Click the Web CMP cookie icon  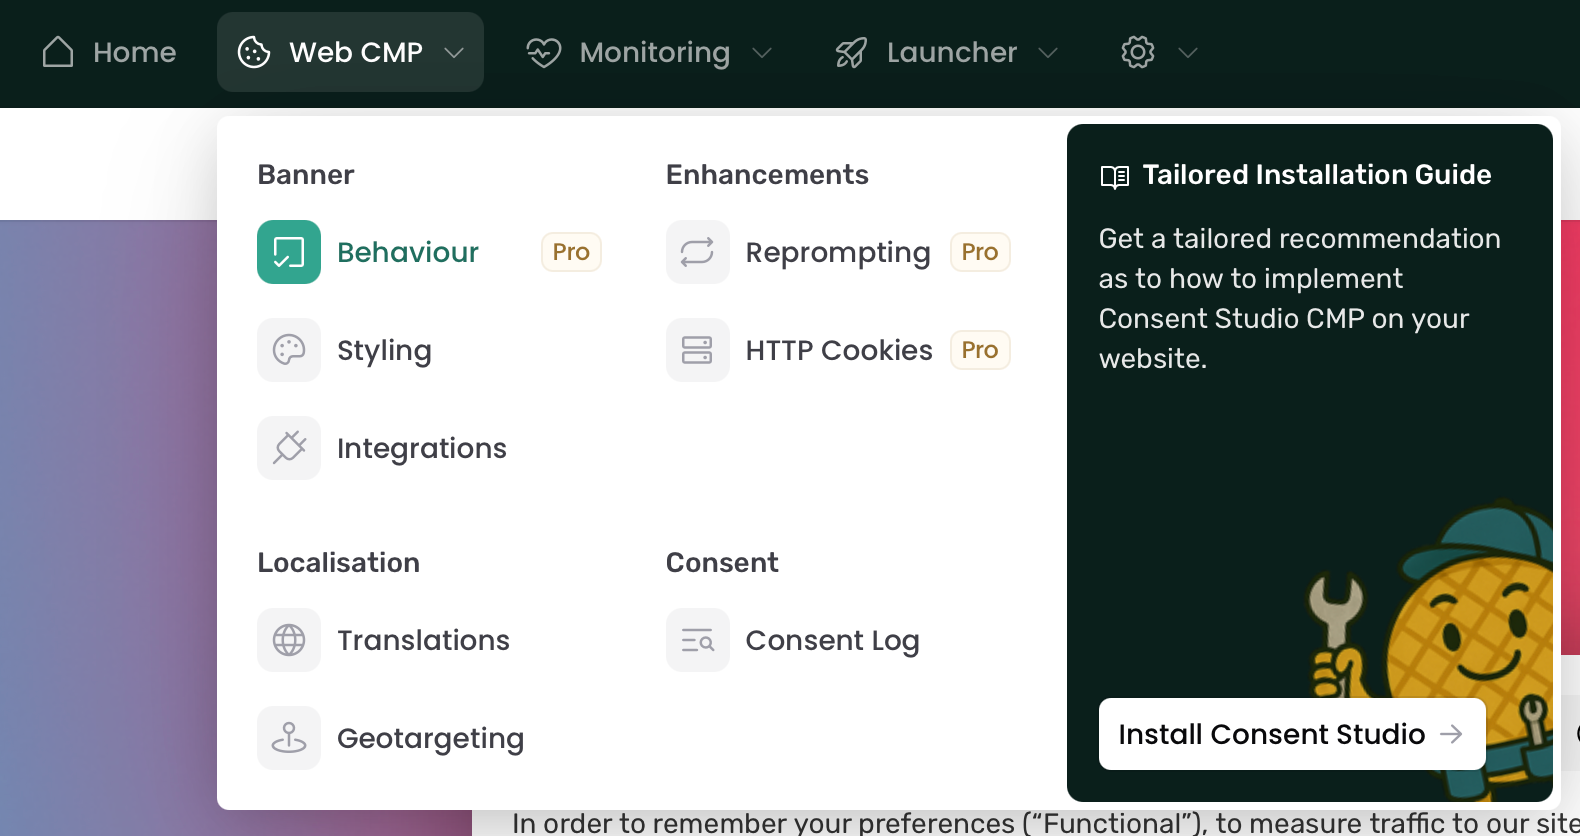click(254, 52)
